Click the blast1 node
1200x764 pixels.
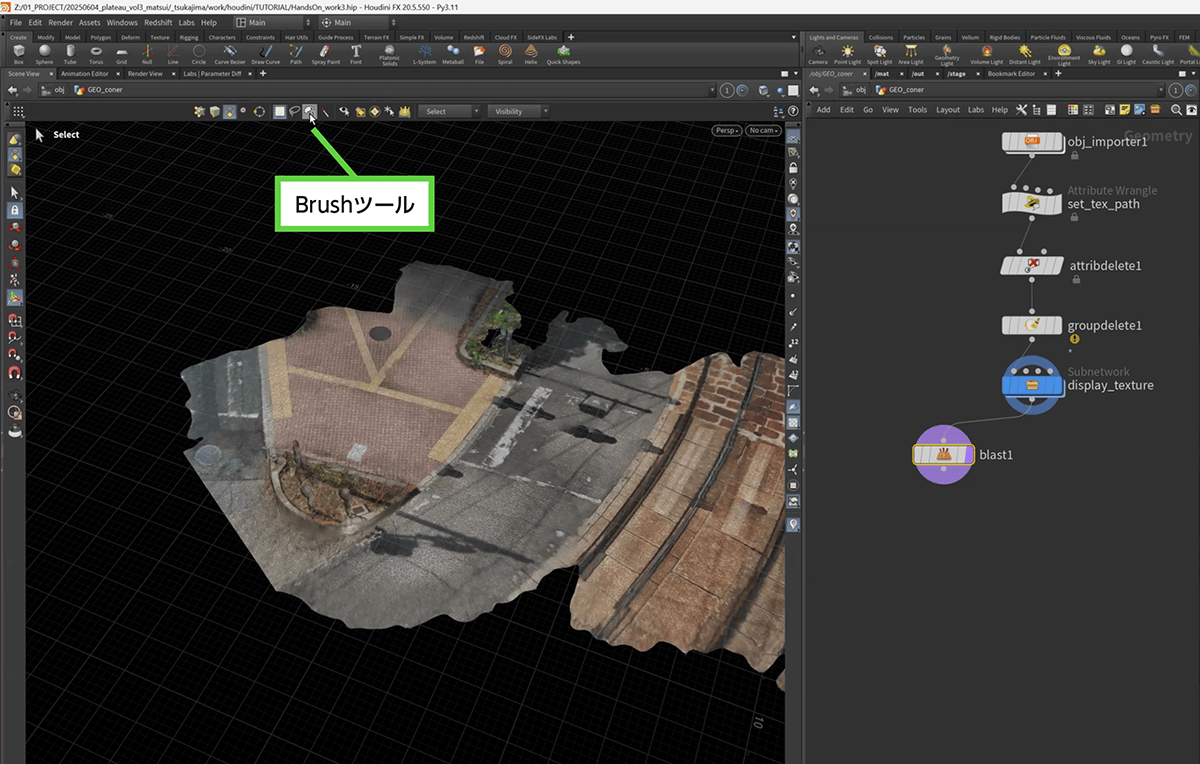coord(942,455)
